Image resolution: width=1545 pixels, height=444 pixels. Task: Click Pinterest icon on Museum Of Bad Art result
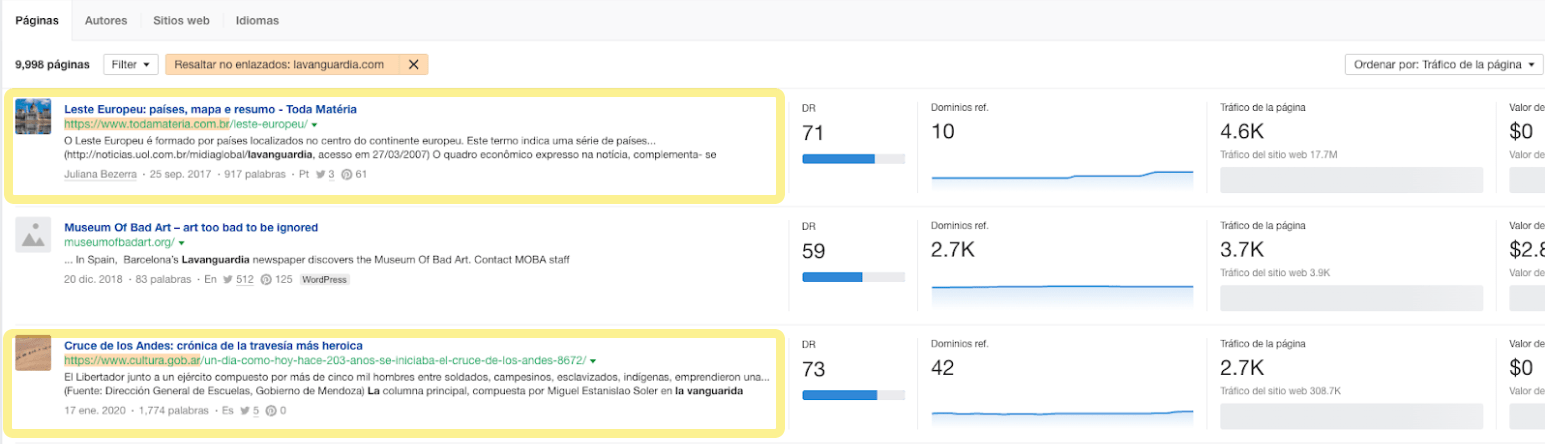[266, 280]
